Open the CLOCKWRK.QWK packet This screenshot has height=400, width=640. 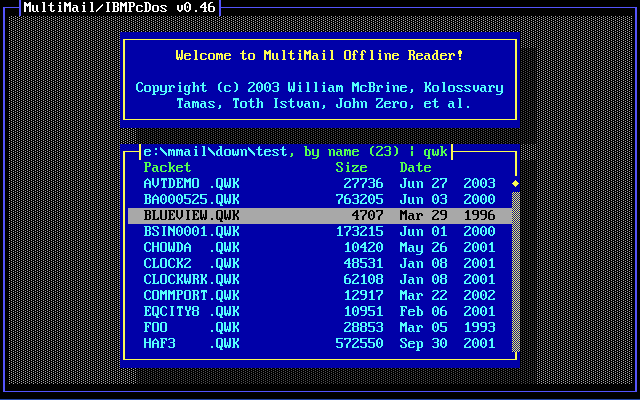[192, 280]
